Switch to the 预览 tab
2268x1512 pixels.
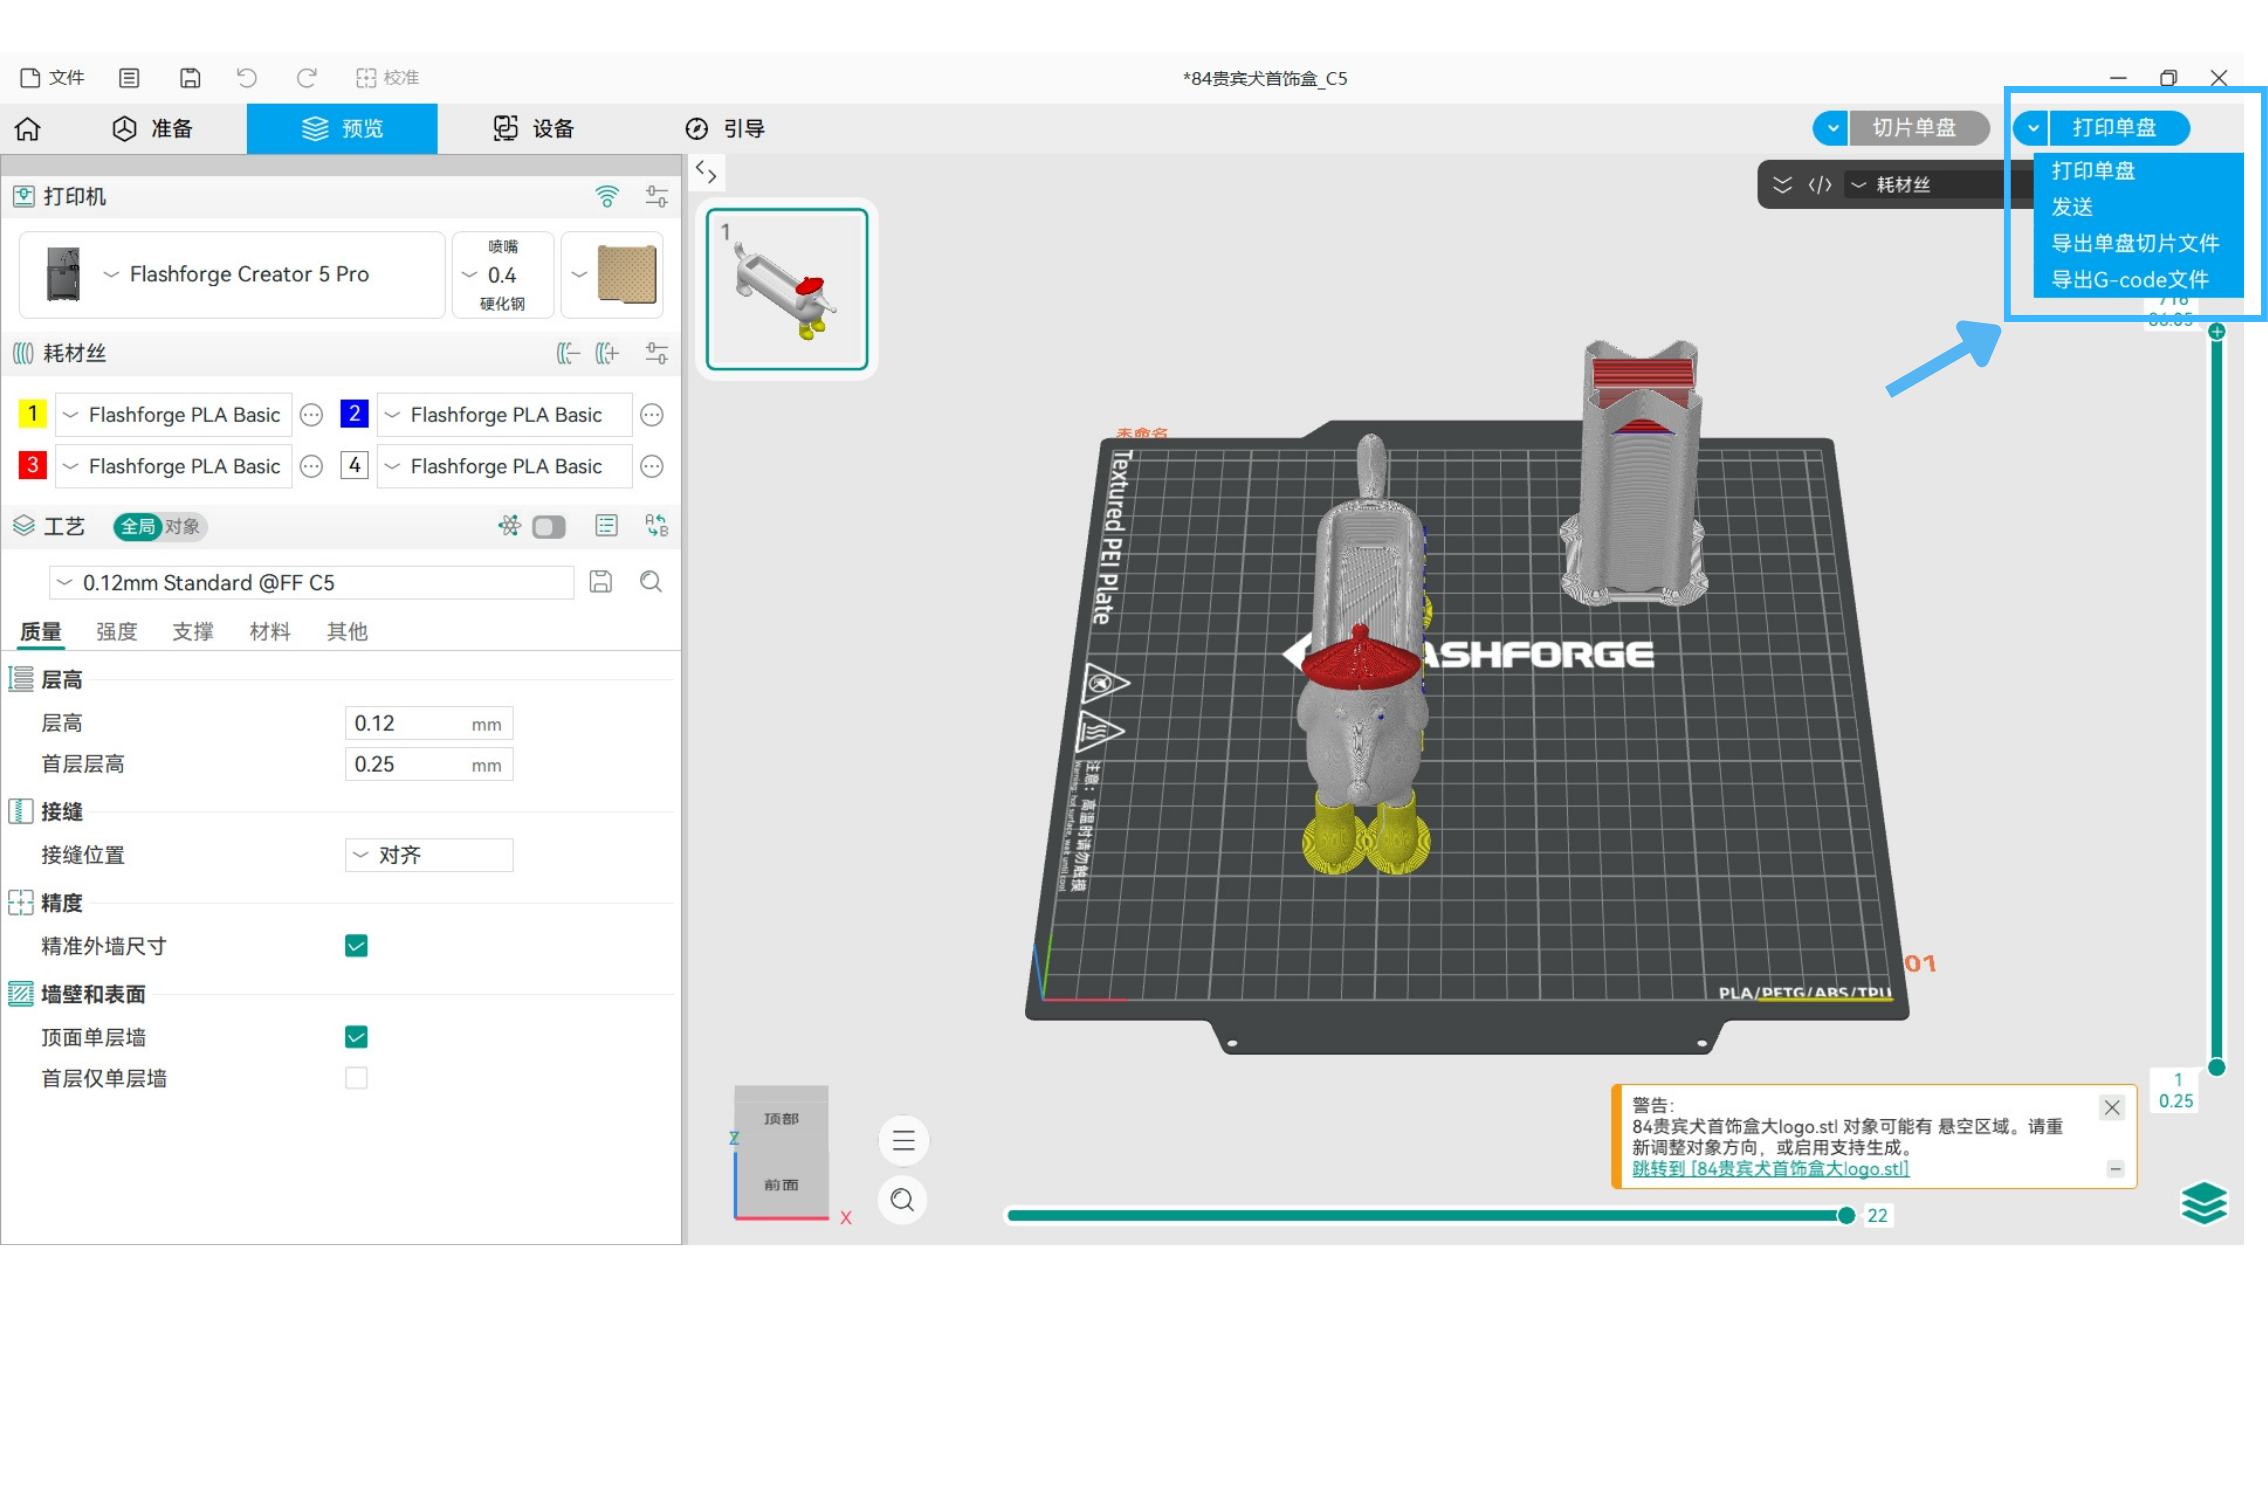342,129
